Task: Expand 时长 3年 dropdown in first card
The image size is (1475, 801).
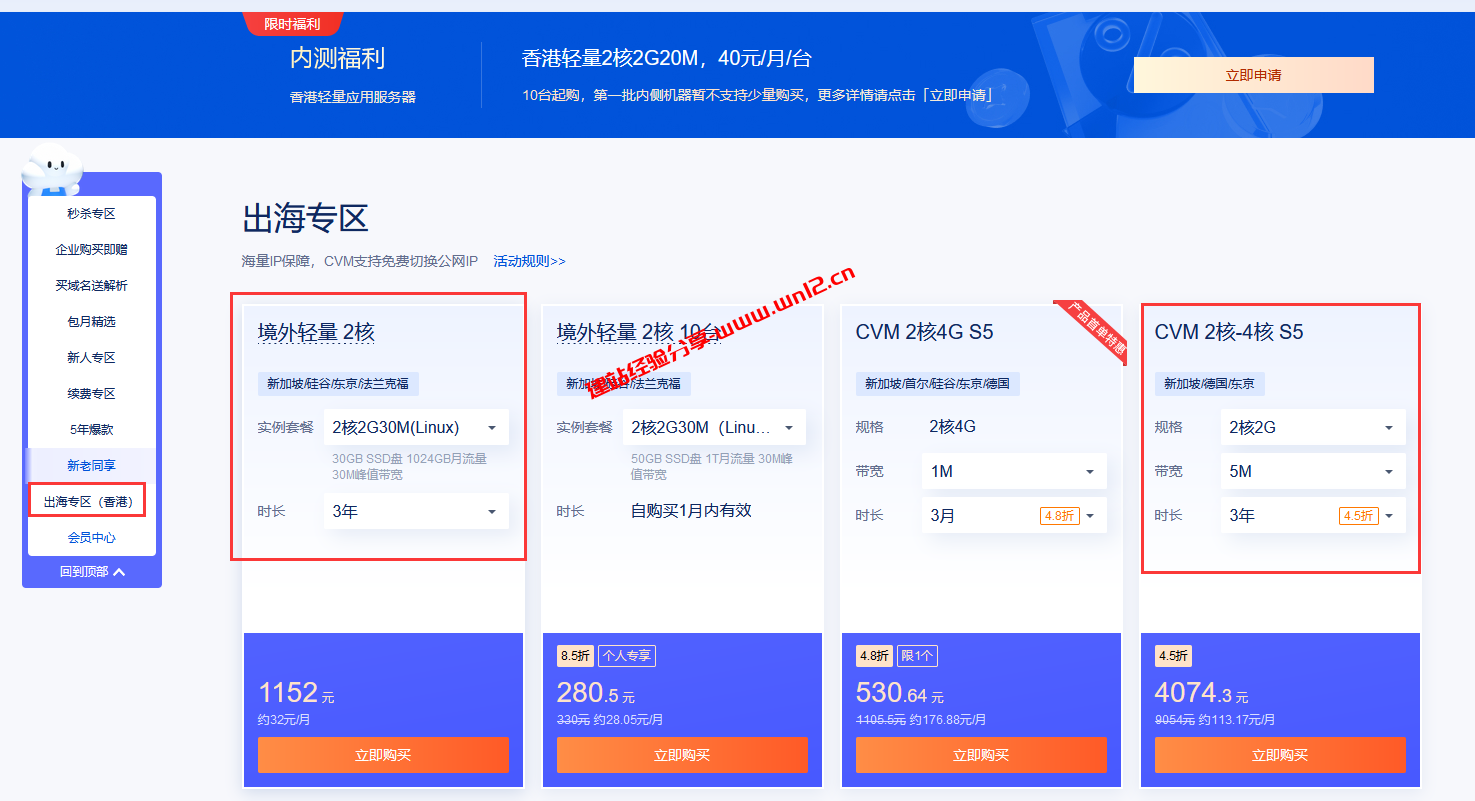Action: 415,511
